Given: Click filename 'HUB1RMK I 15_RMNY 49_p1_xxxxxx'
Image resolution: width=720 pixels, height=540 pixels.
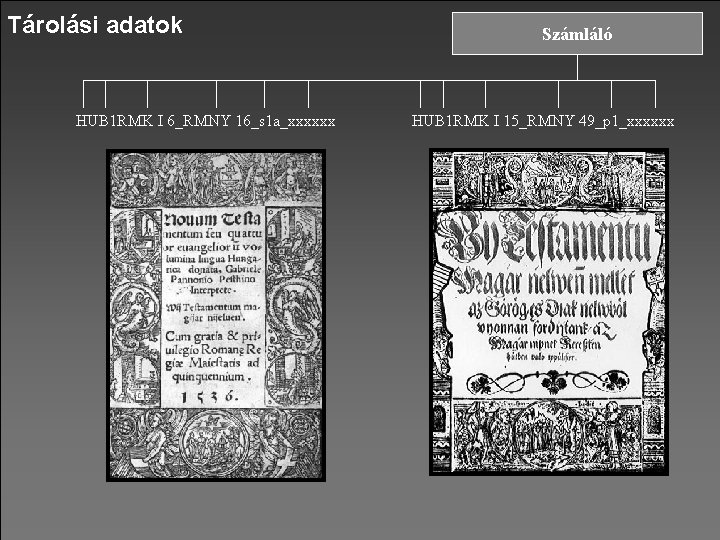Looking at the screenshot, I should pyautogui.click(x=543, y=121).
